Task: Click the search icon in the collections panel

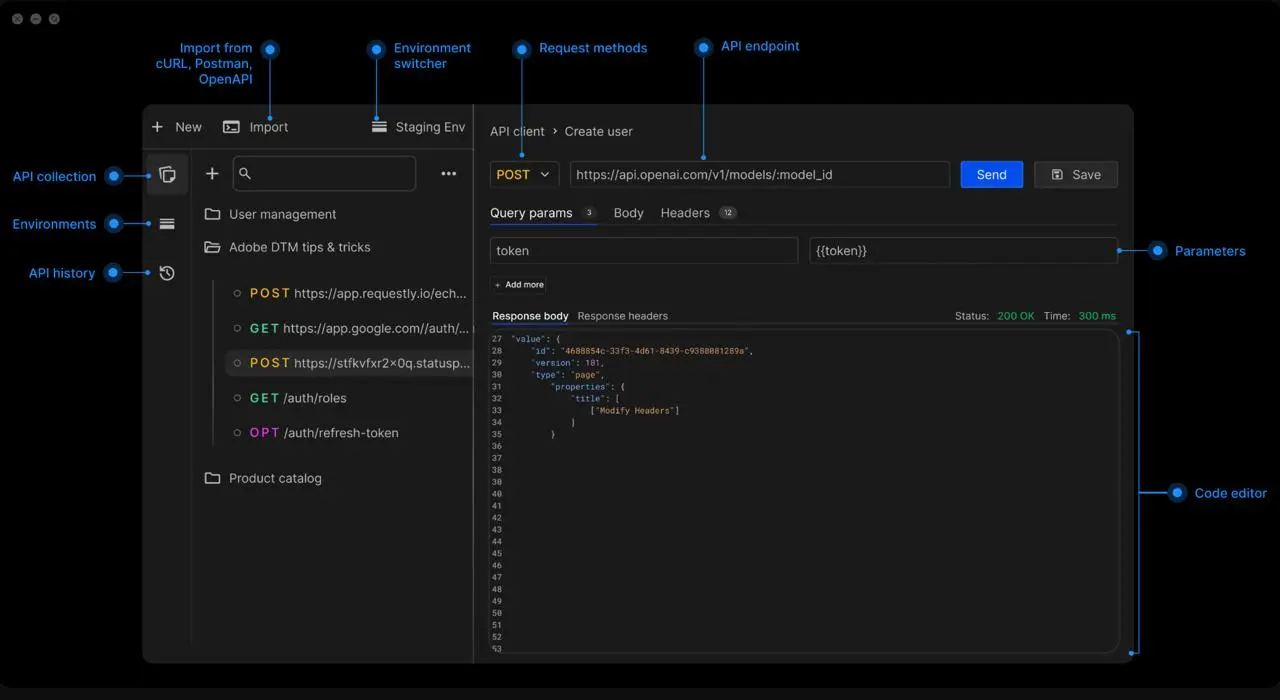Action: click(245, 173)
